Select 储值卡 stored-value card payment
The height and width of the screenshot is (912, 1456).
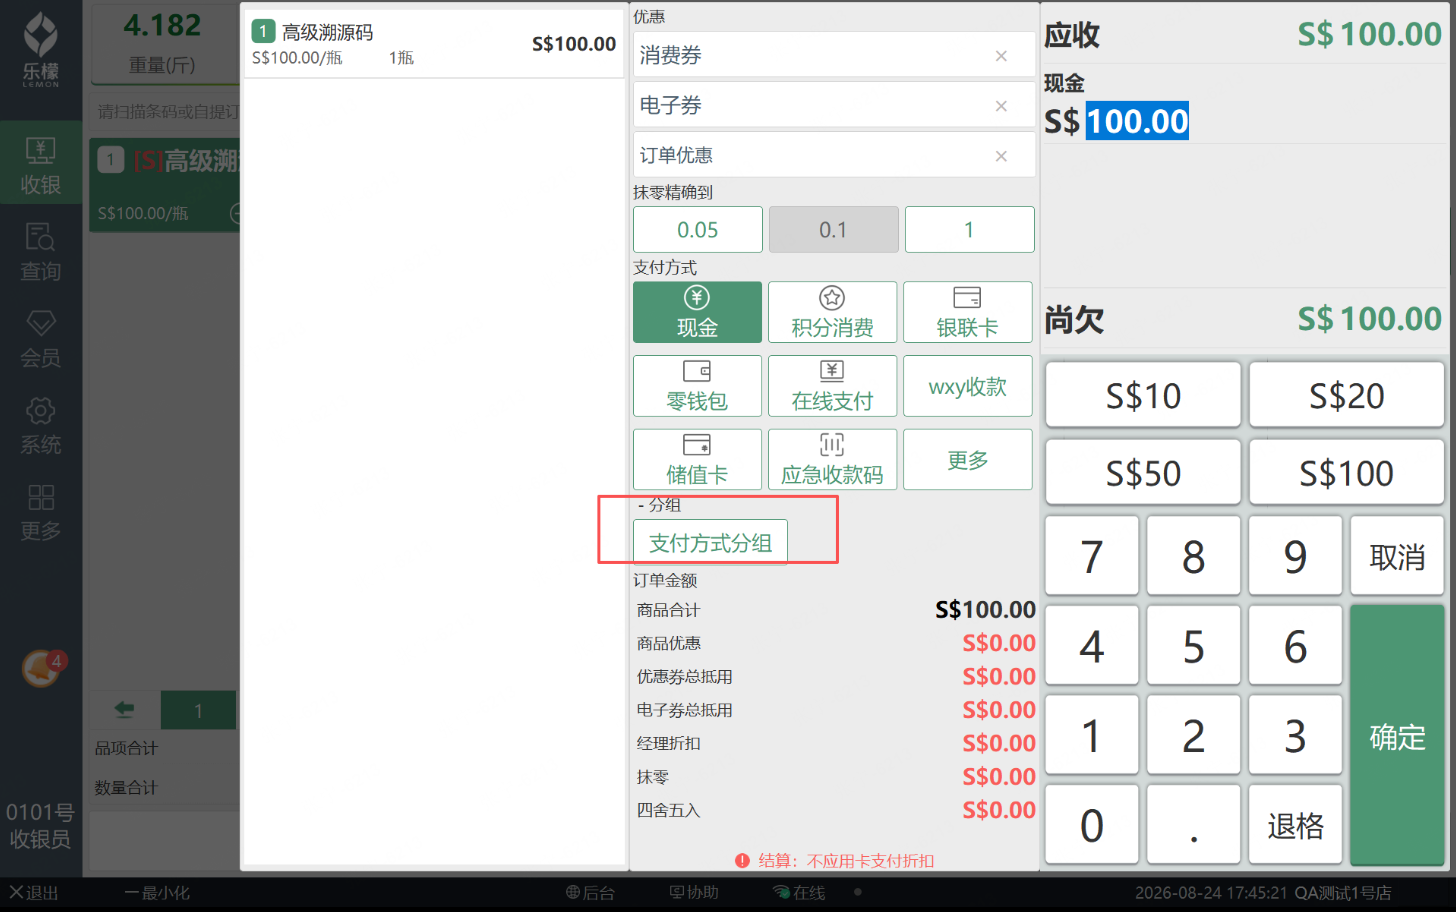tap(697, 460)
